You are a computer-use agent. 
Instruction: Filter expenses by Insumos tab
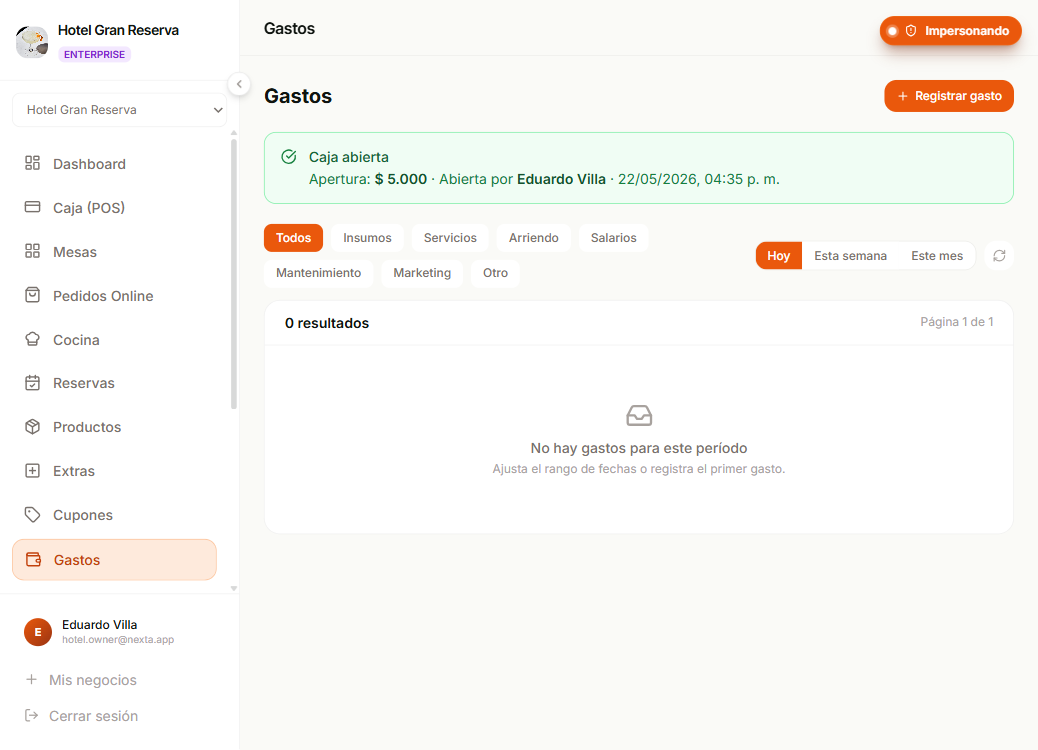(367, 238)
